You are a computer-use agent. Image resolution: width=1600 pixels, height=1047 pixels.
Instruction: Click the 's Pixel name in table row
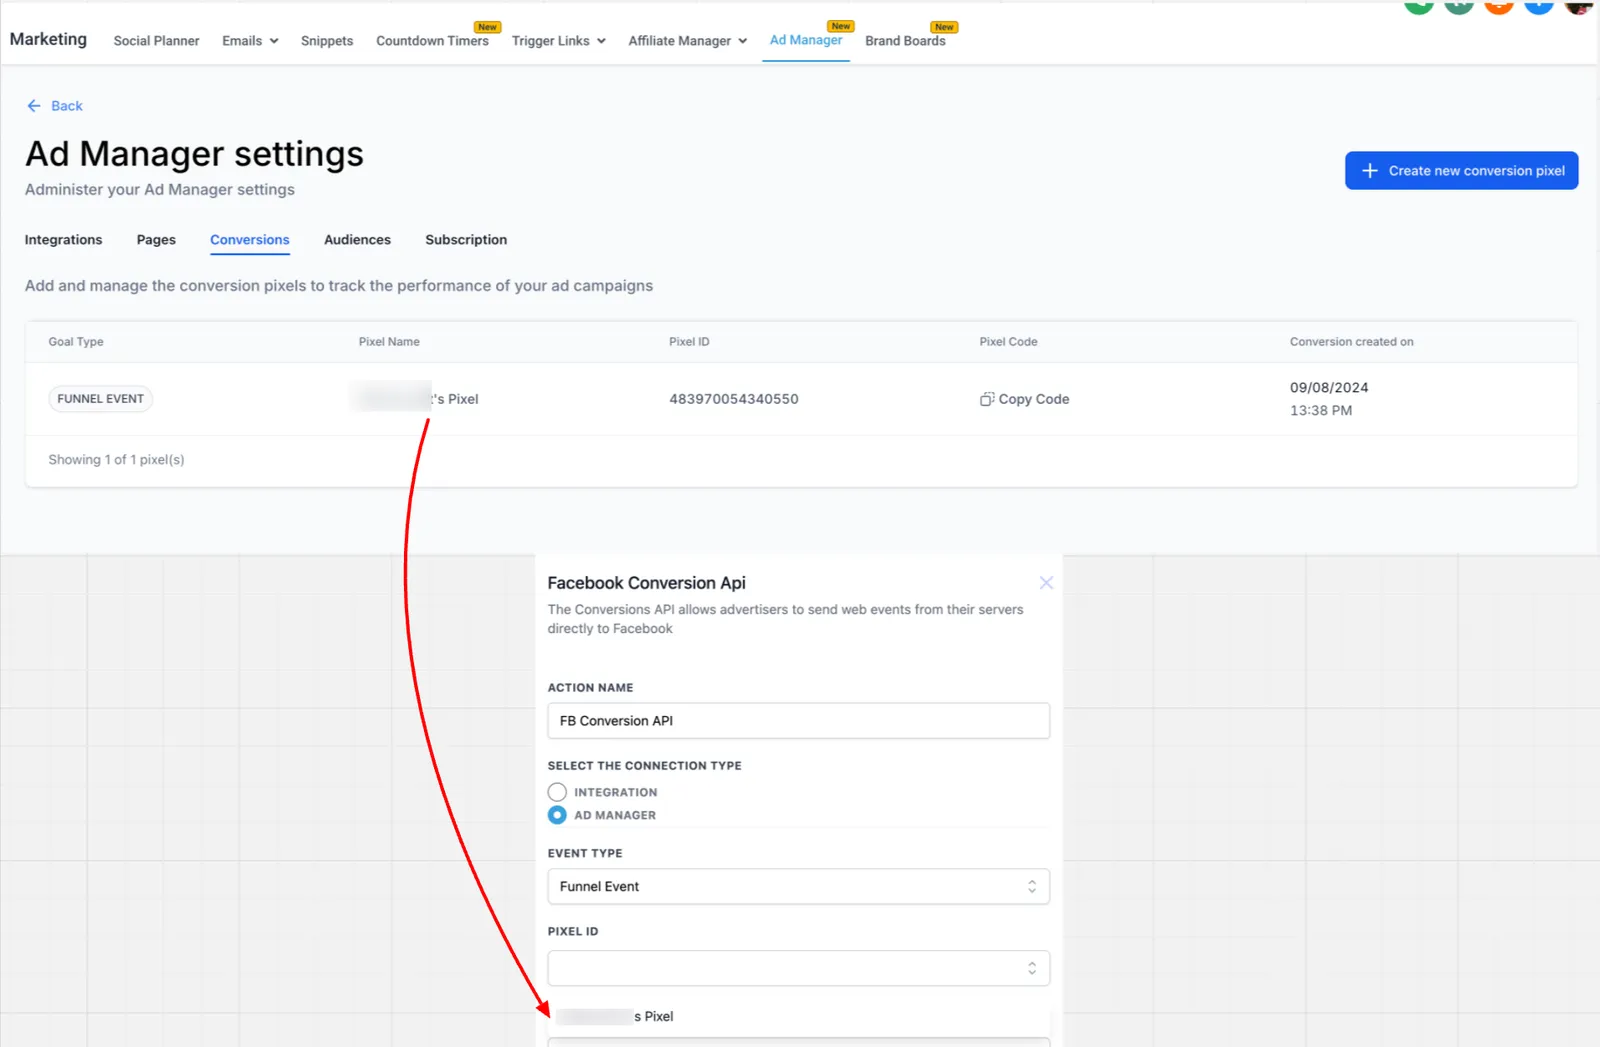click(x=415, y=399)
